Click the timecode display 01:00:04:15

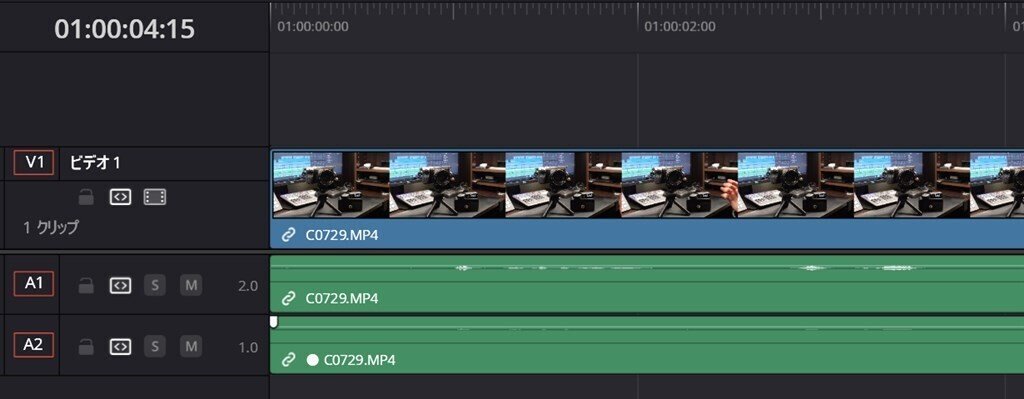click(x=125, y=29)
